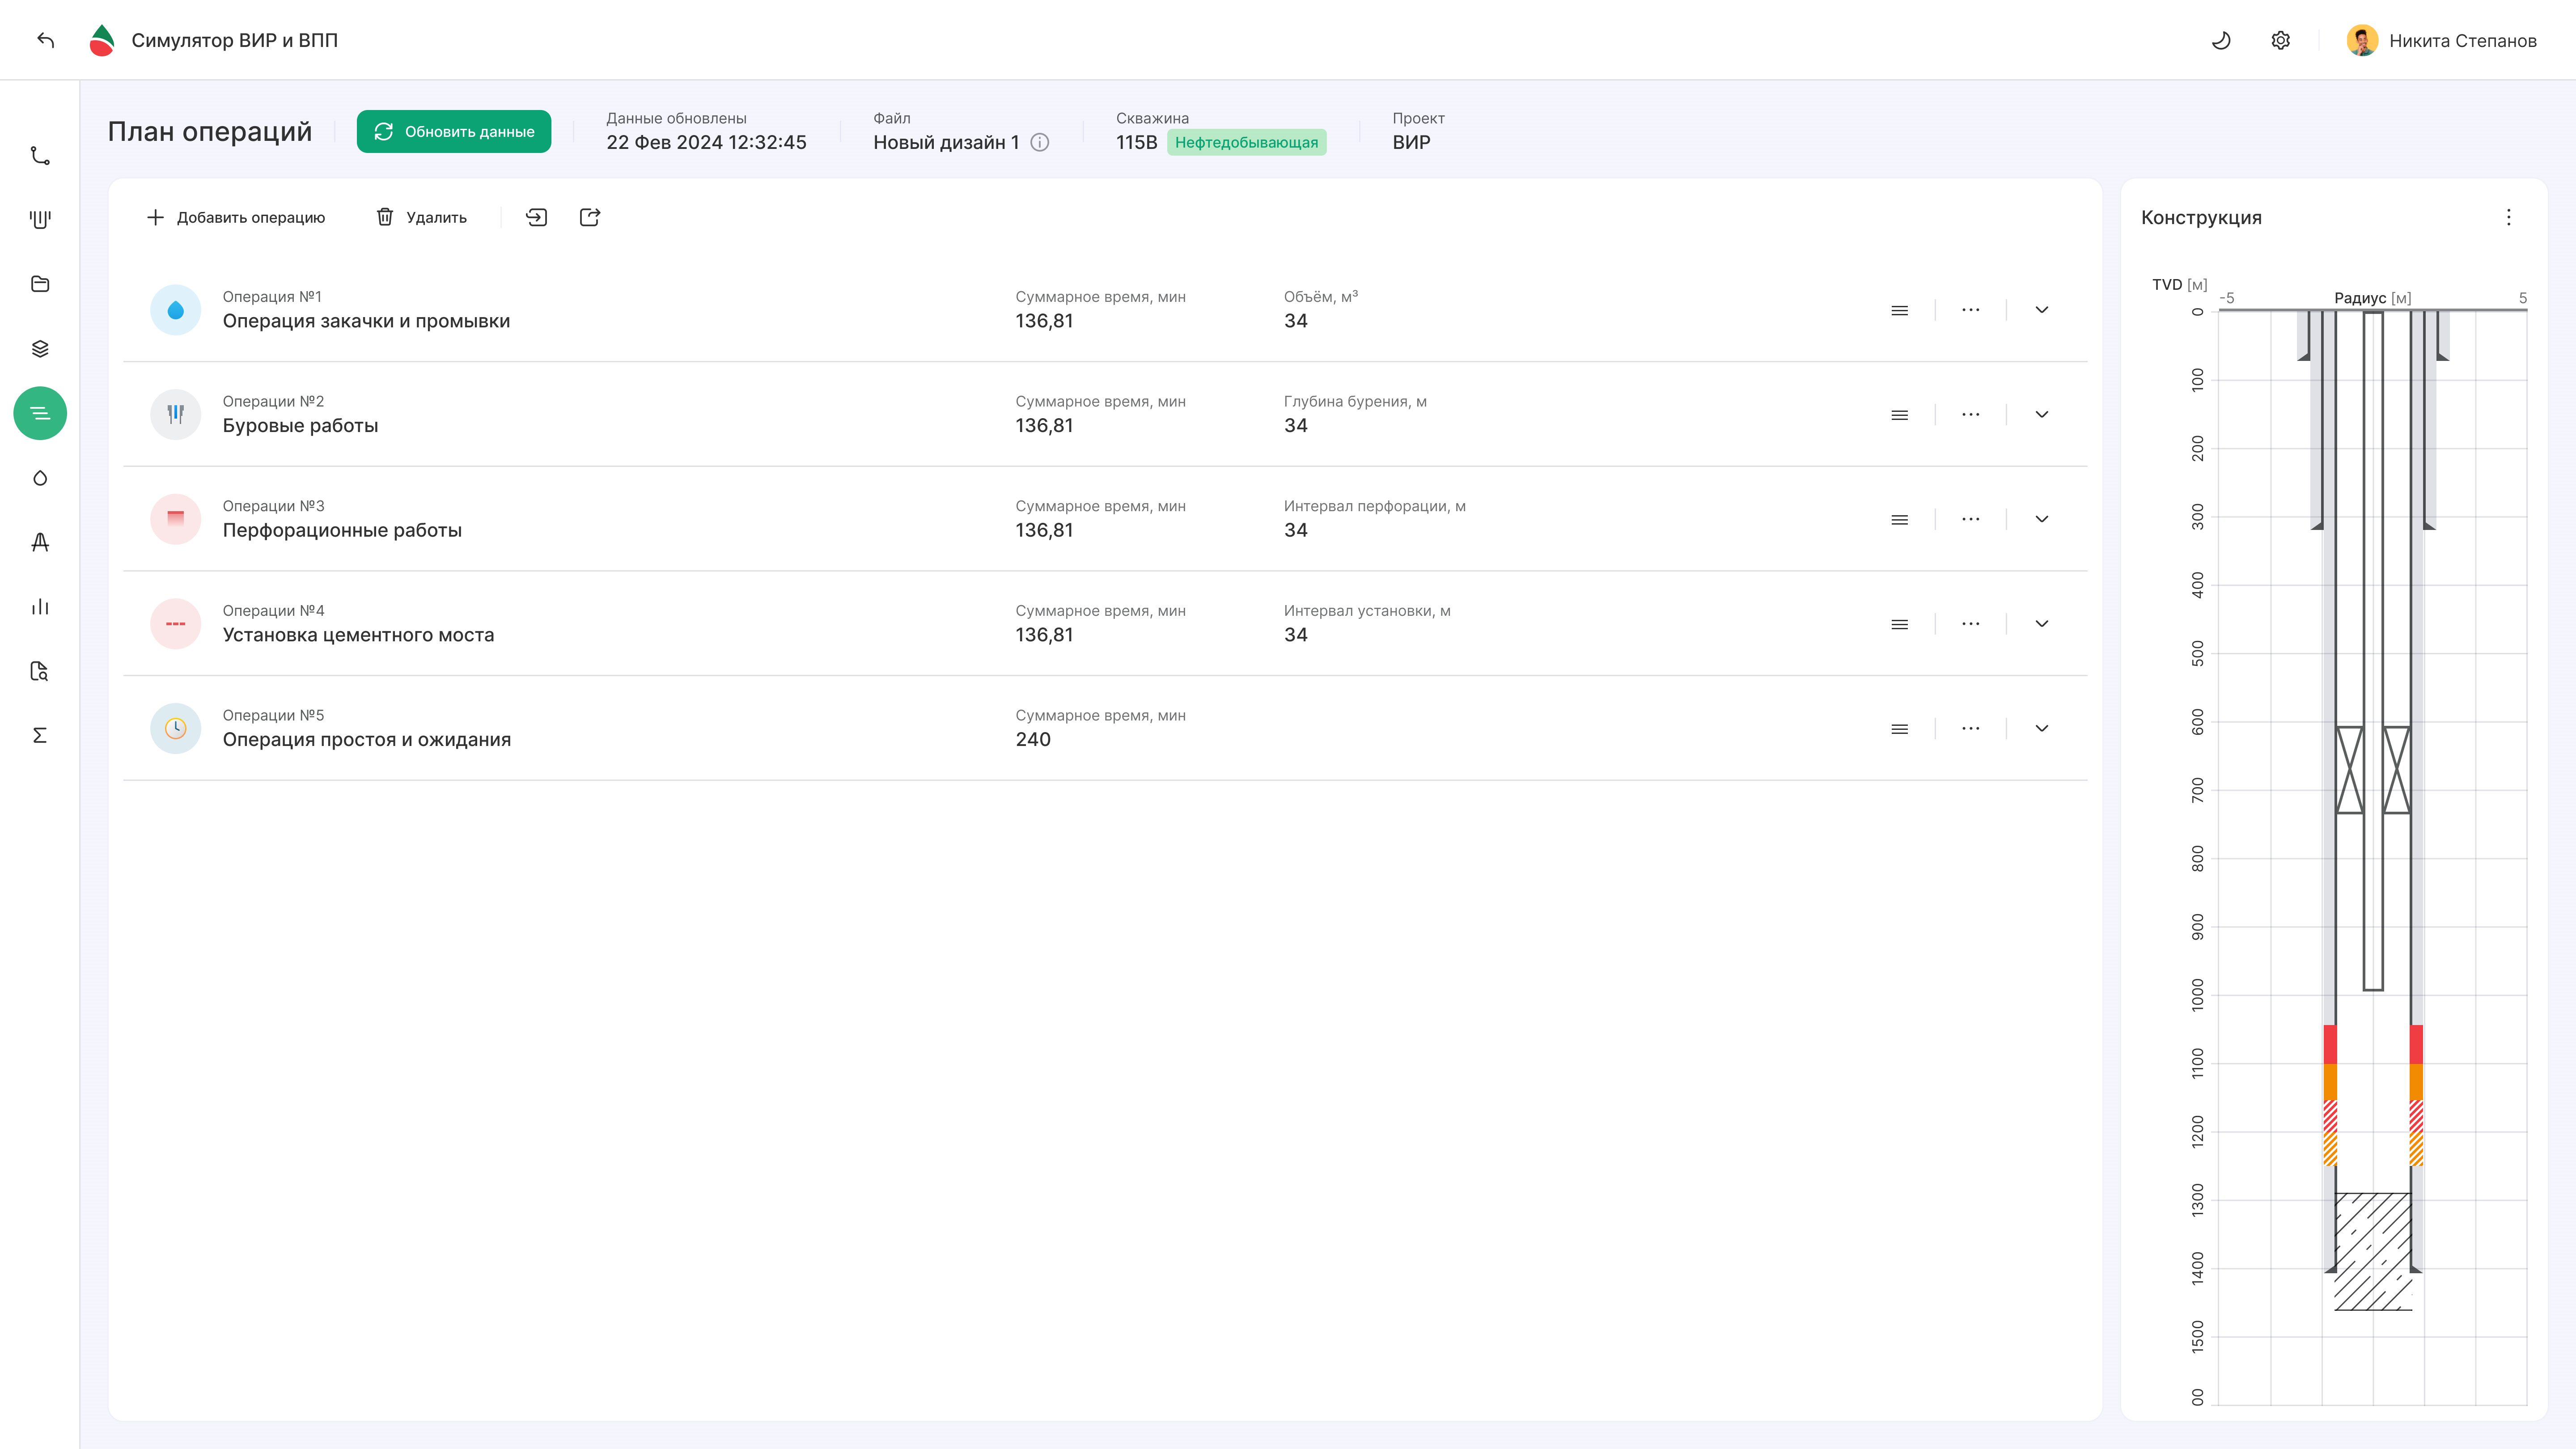Toggle dark mode moon icon
2576x1449 pixels.
coord(2221,40)
